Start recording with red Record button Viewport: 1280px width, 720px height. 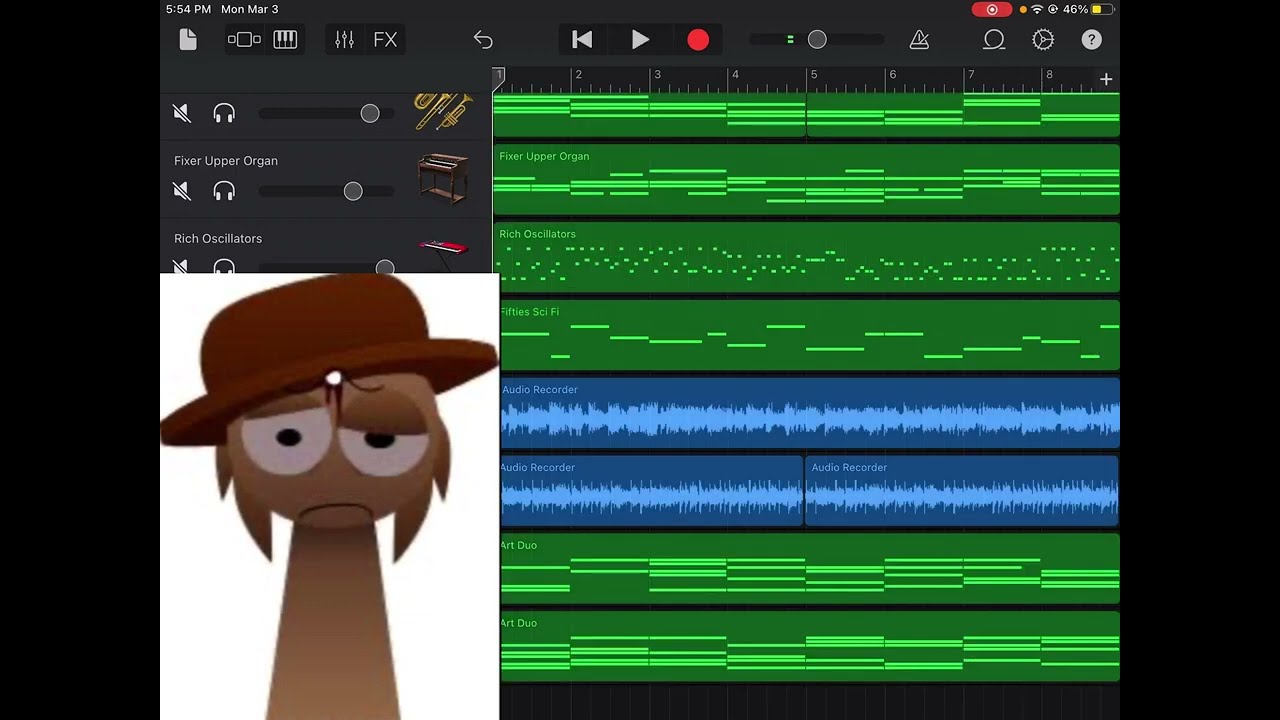point(698,40)
